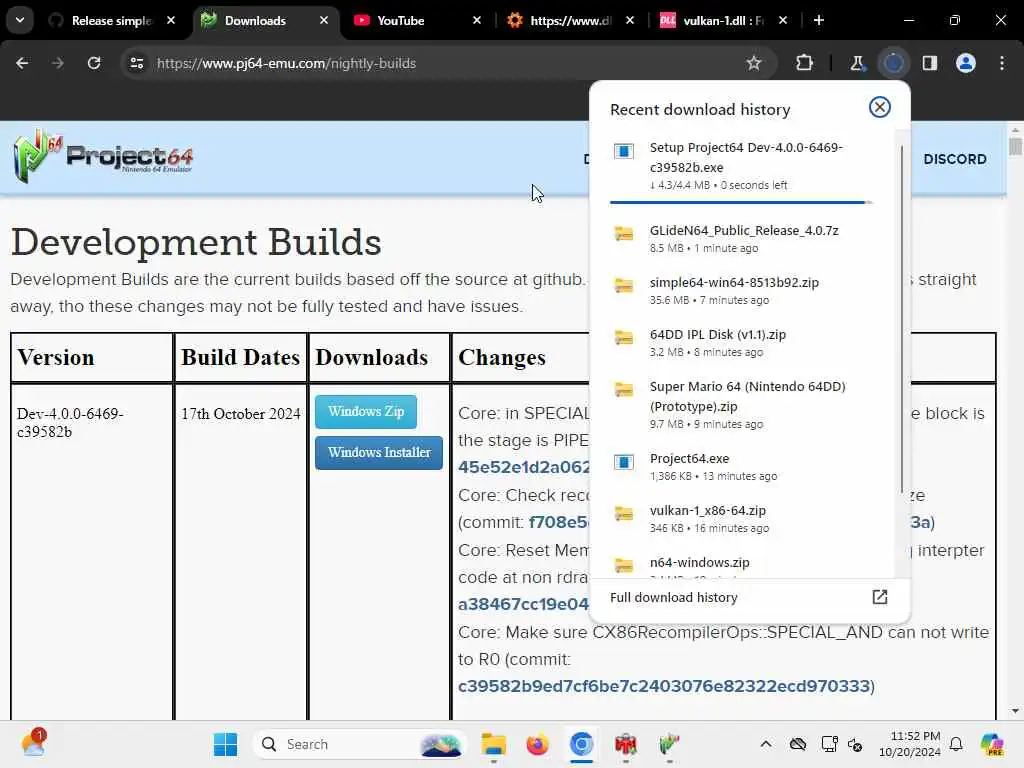Viewport: 1024px width, 768px height.
Task: Open Super Mario 64 (Nintendo 64DD) download entry
Action: [x=742, y=404]
